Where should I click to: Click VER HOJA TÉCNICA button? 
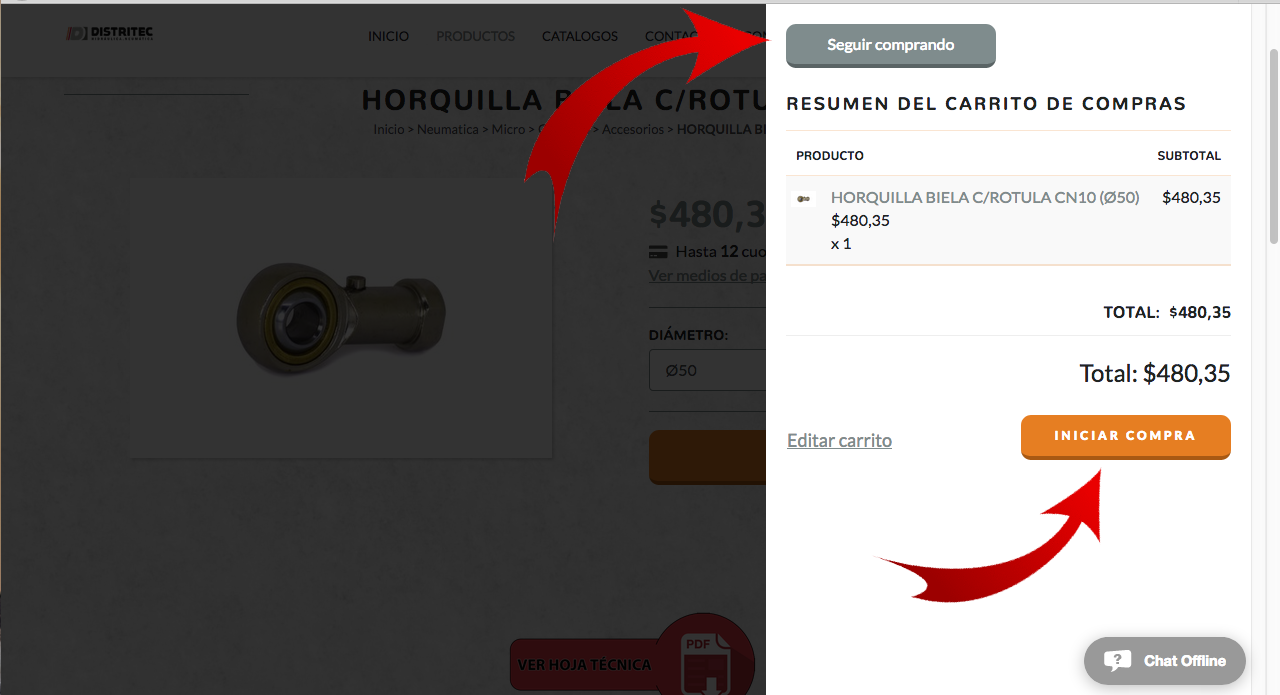coord(584,664)
